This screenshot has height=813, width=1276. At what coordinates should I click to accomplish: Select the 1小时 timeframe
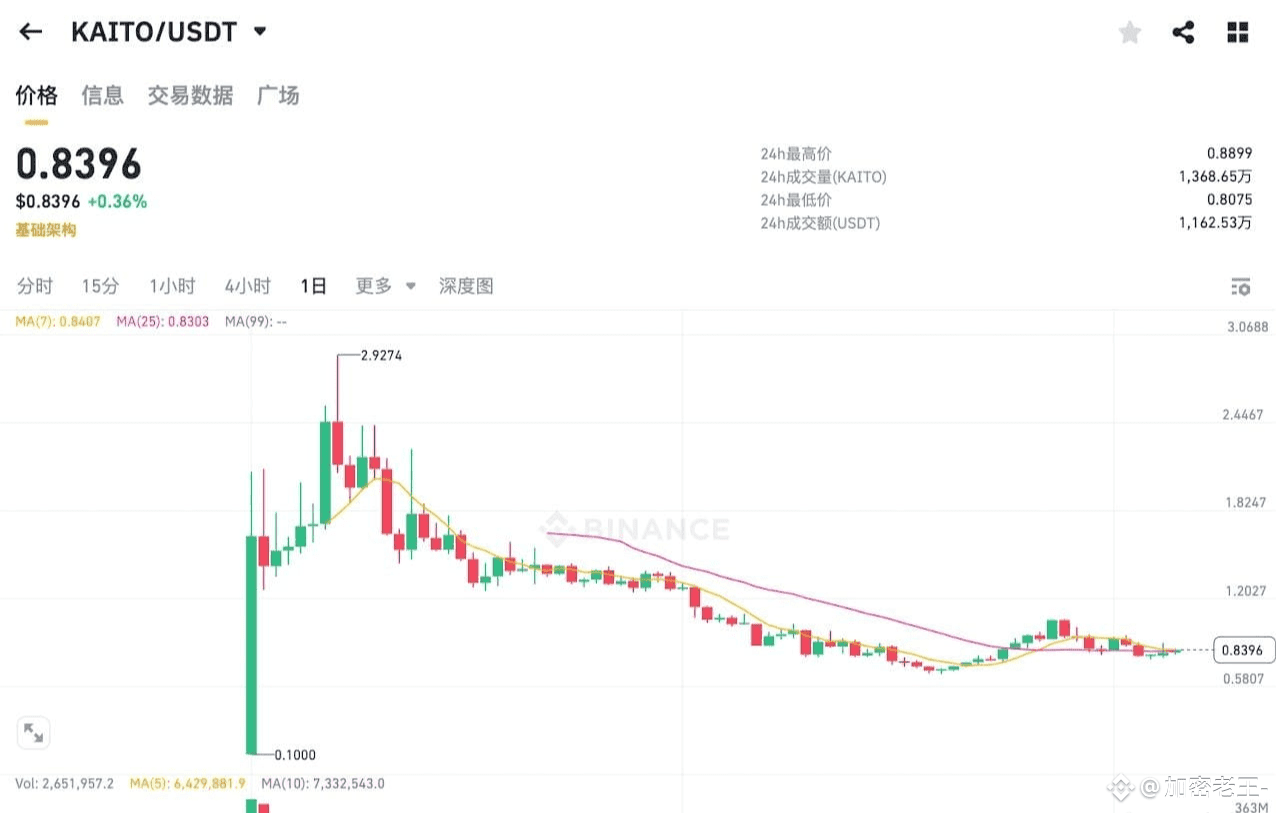coord(172,286)
